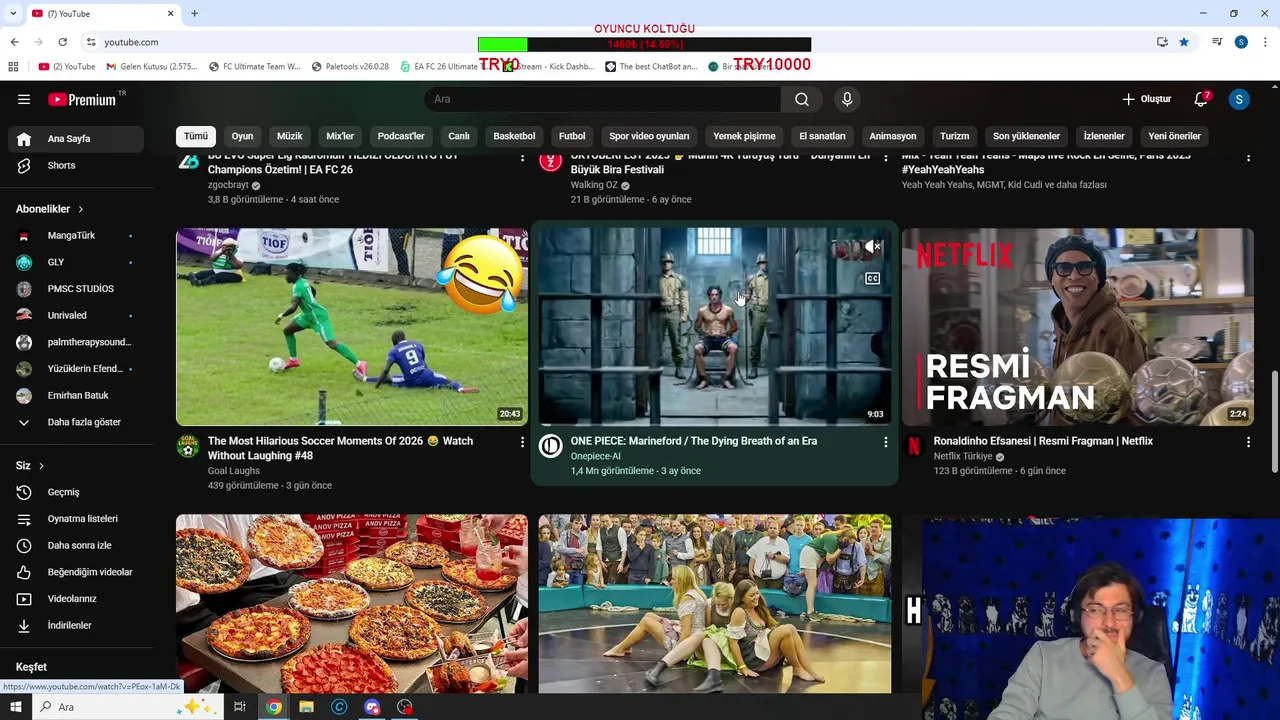Expand the Abonelikler section chevron
Viewport: 1280px width, 720px height.
[x=80, y=209]
